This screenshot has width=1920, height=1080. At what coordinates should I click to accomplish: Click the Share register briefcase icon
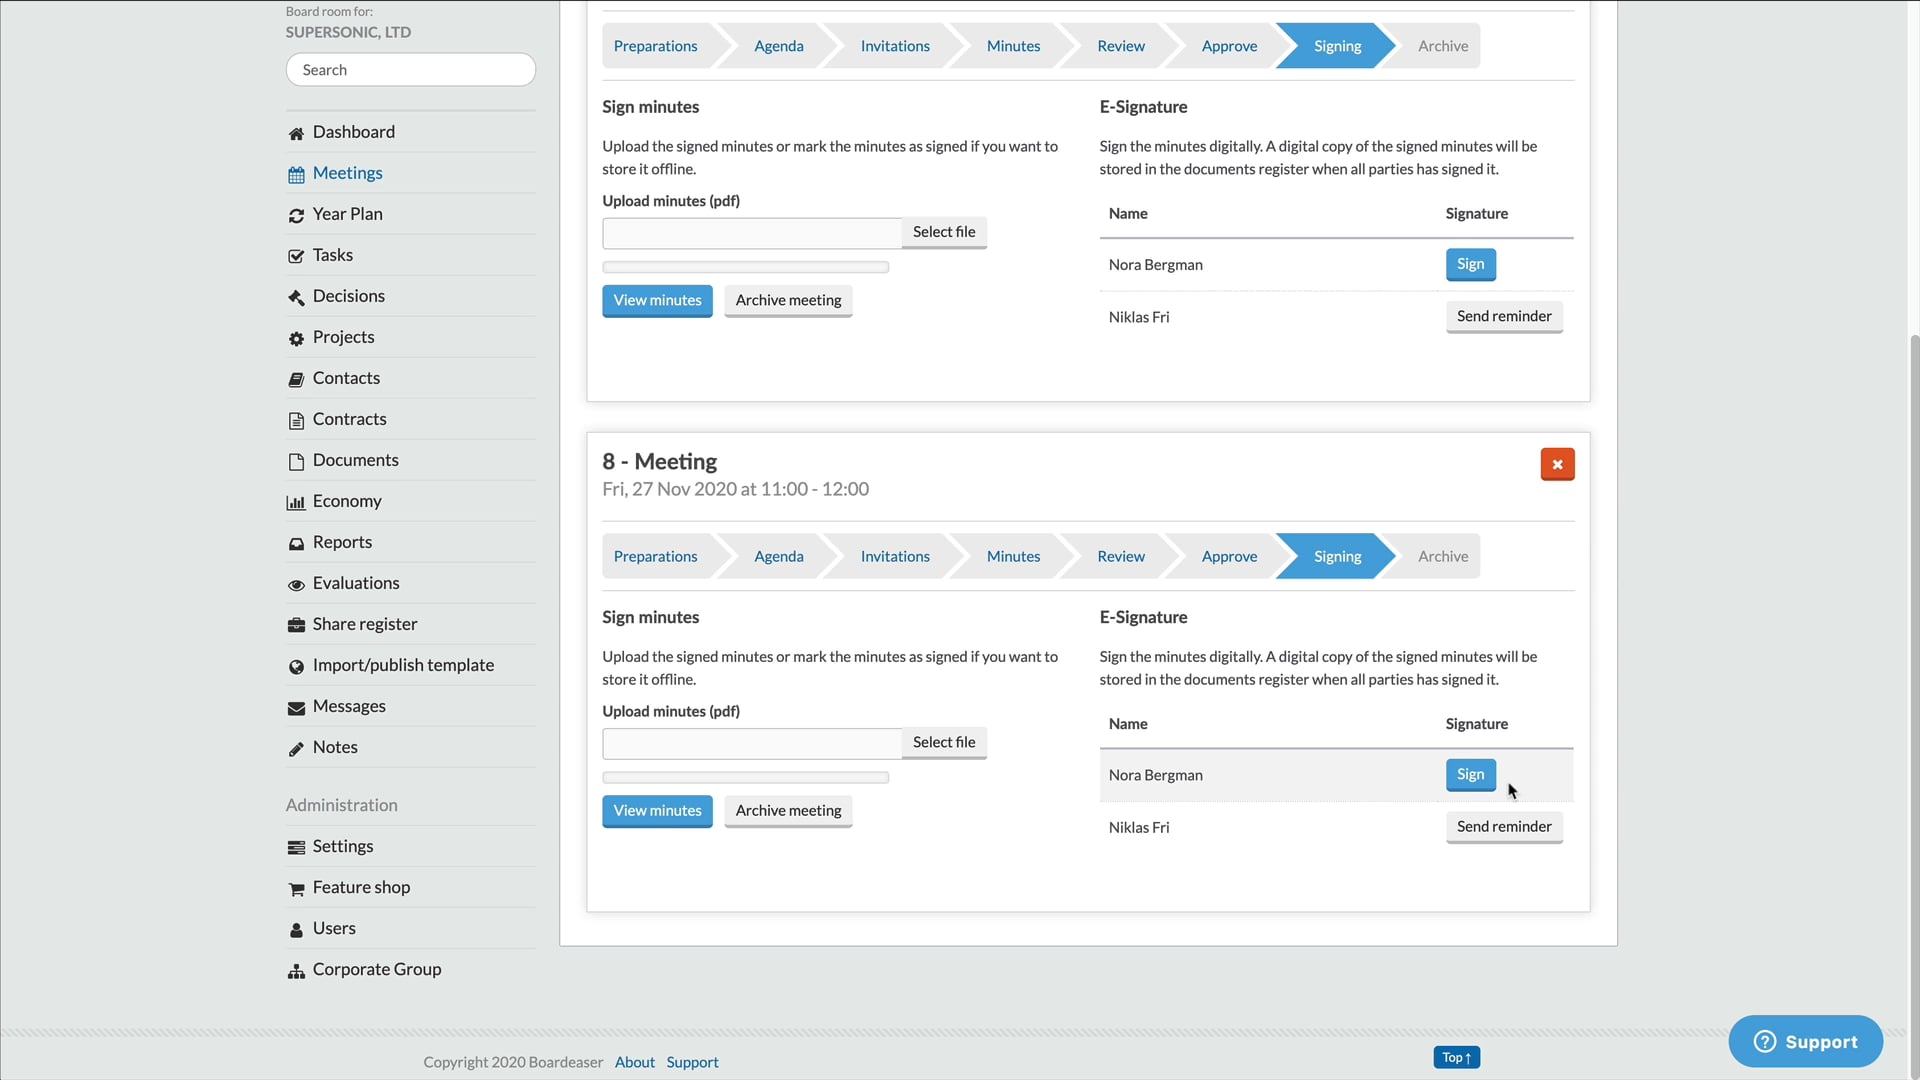(296, 625)
